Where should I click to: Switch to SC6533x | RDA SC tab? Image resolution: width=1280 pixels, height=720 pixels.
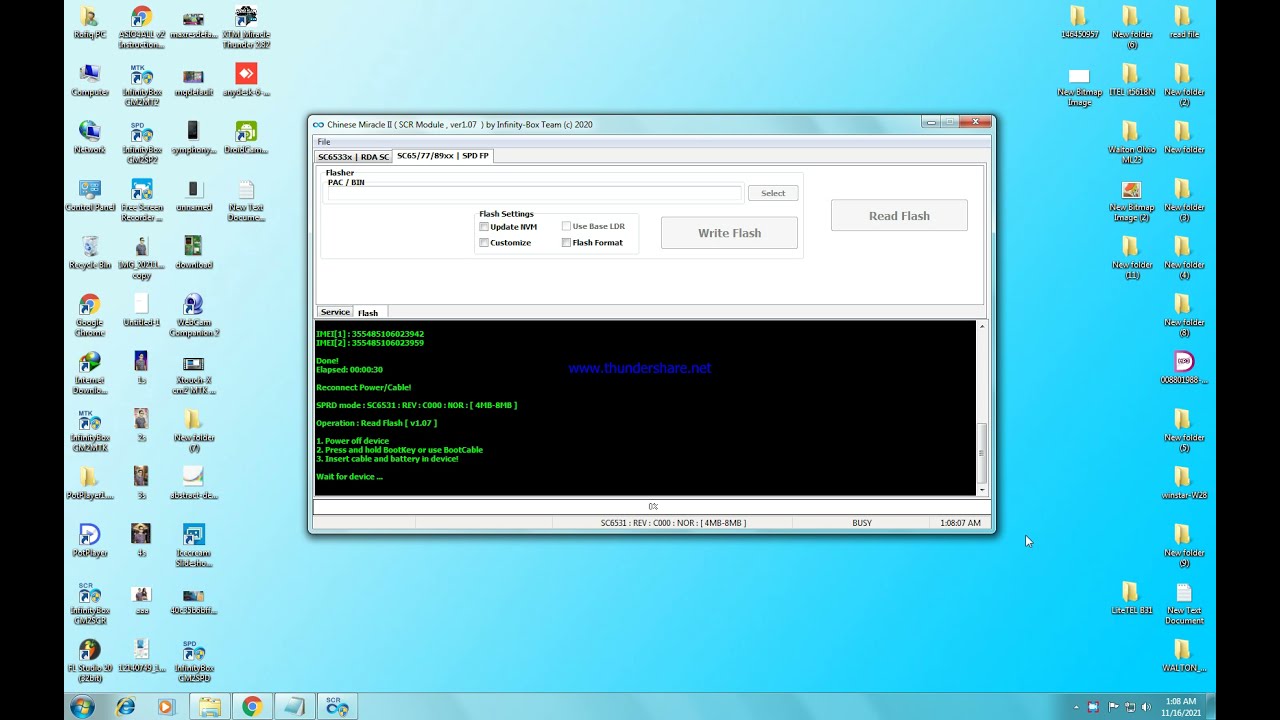pyautogui.click(x=353, y=157)
